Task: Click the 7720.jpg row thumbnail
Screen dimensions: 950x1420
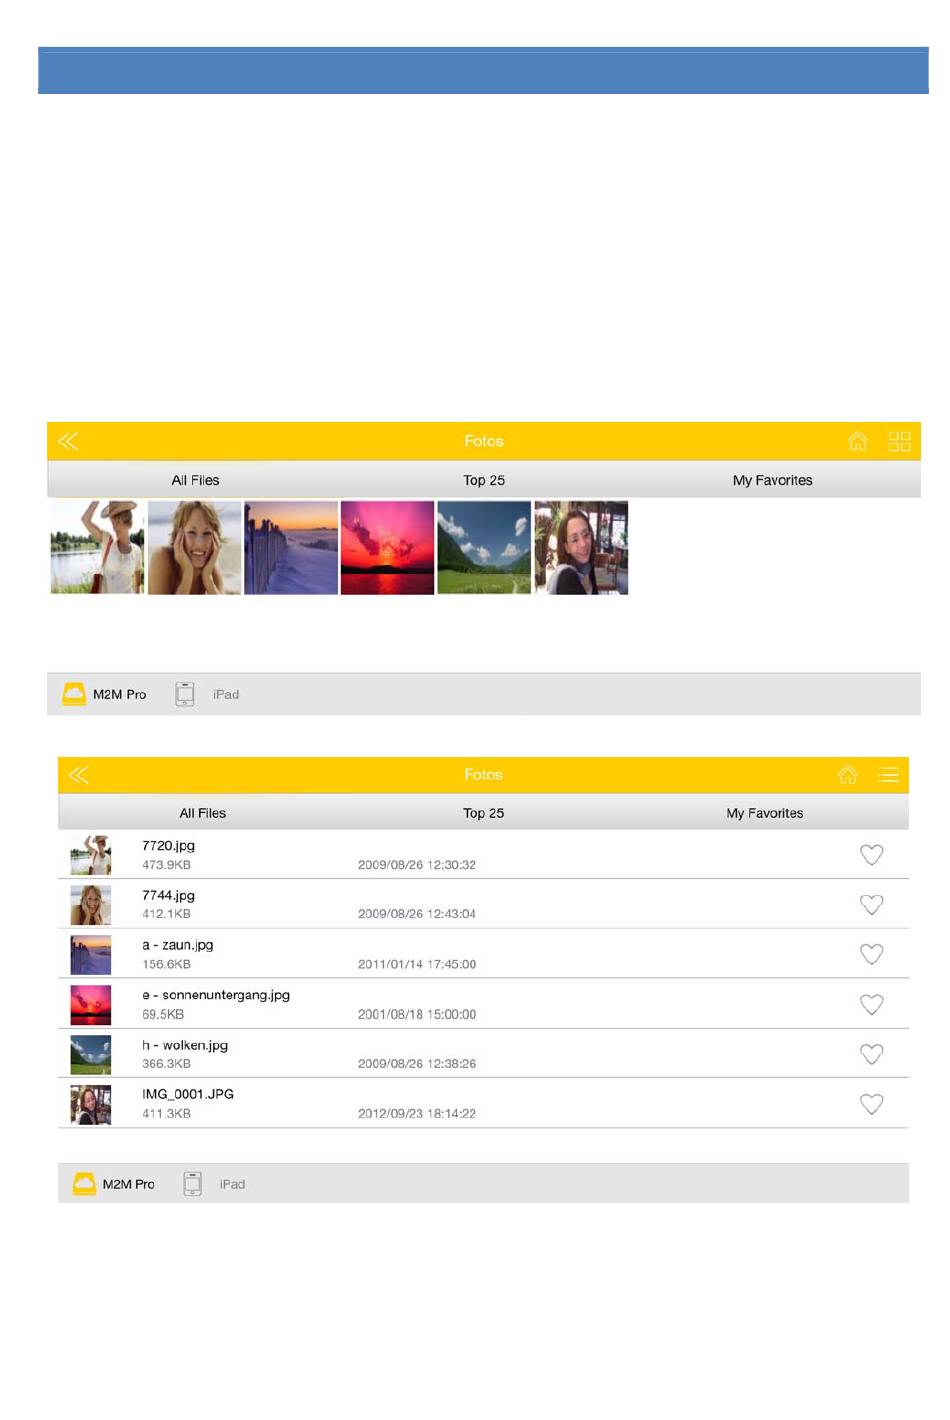Action: click(90, 855)
